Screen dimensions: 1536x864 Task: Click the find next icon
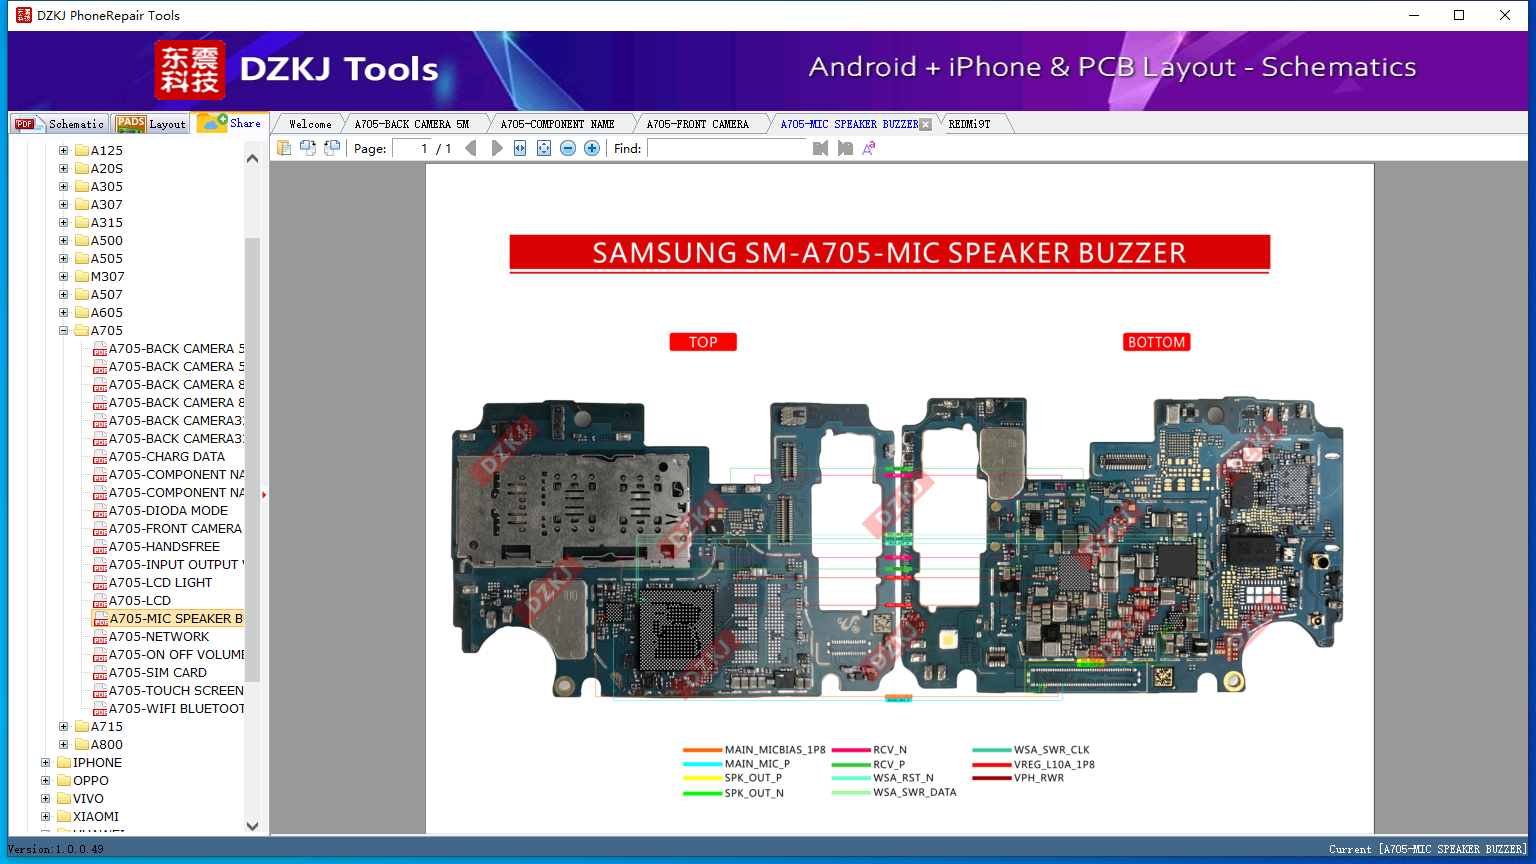coord(845,148)
